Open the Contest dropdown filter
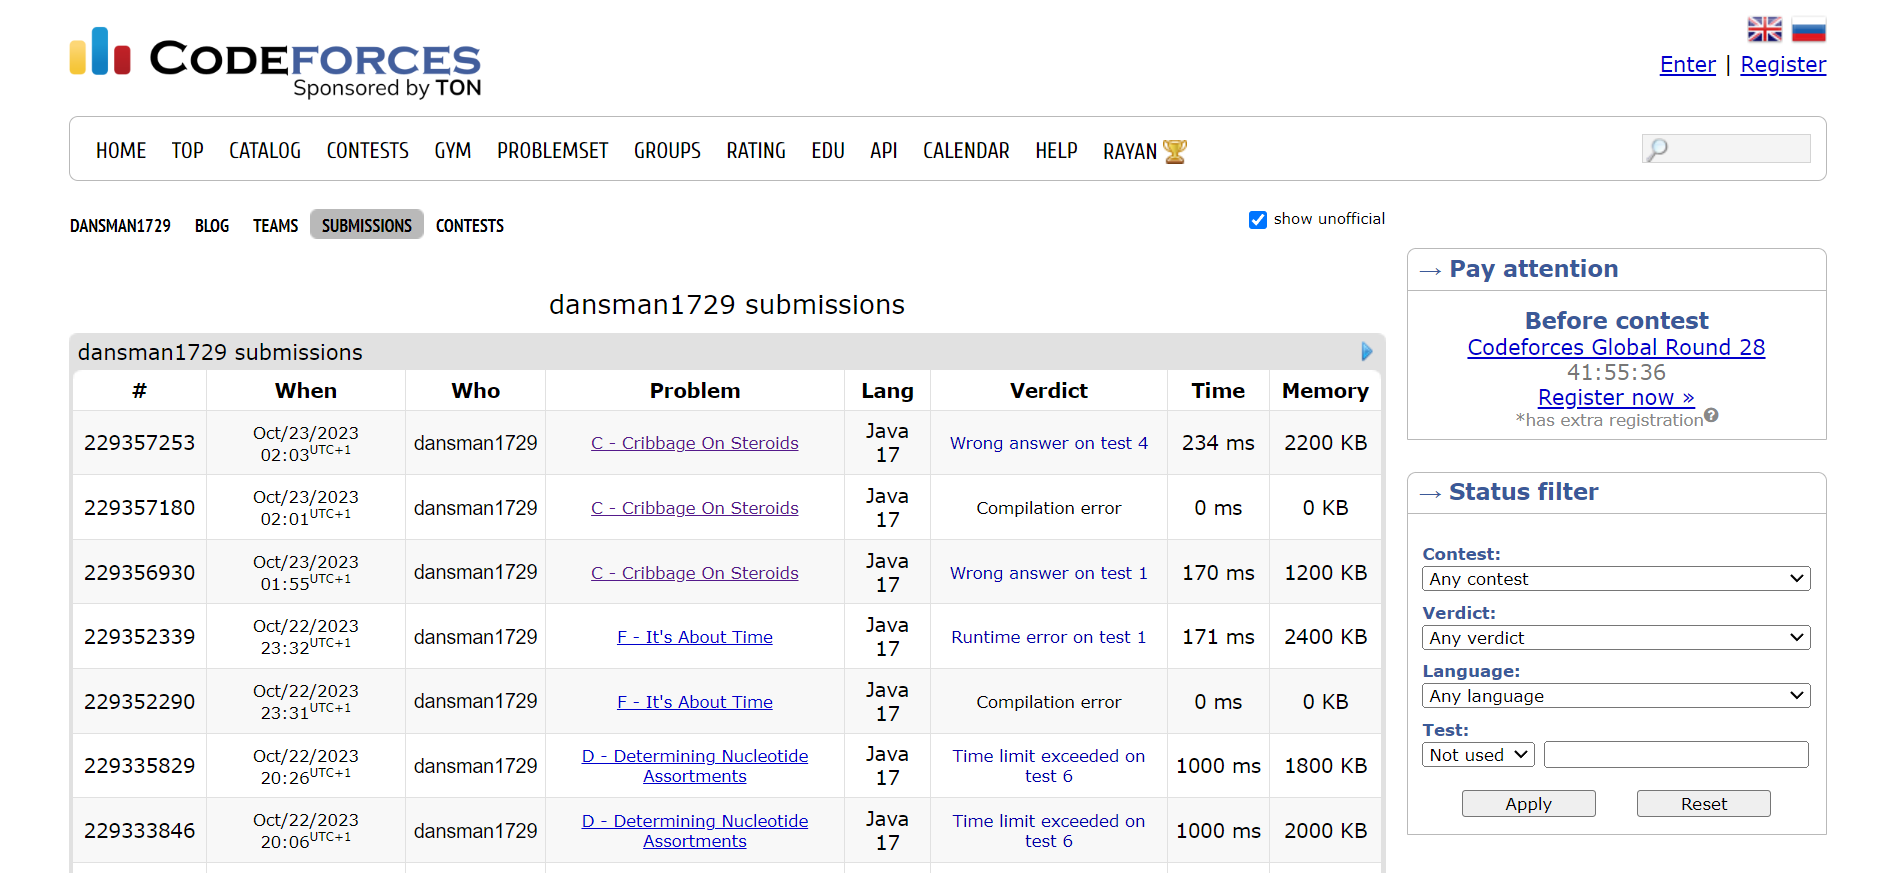 (1616, 579)
